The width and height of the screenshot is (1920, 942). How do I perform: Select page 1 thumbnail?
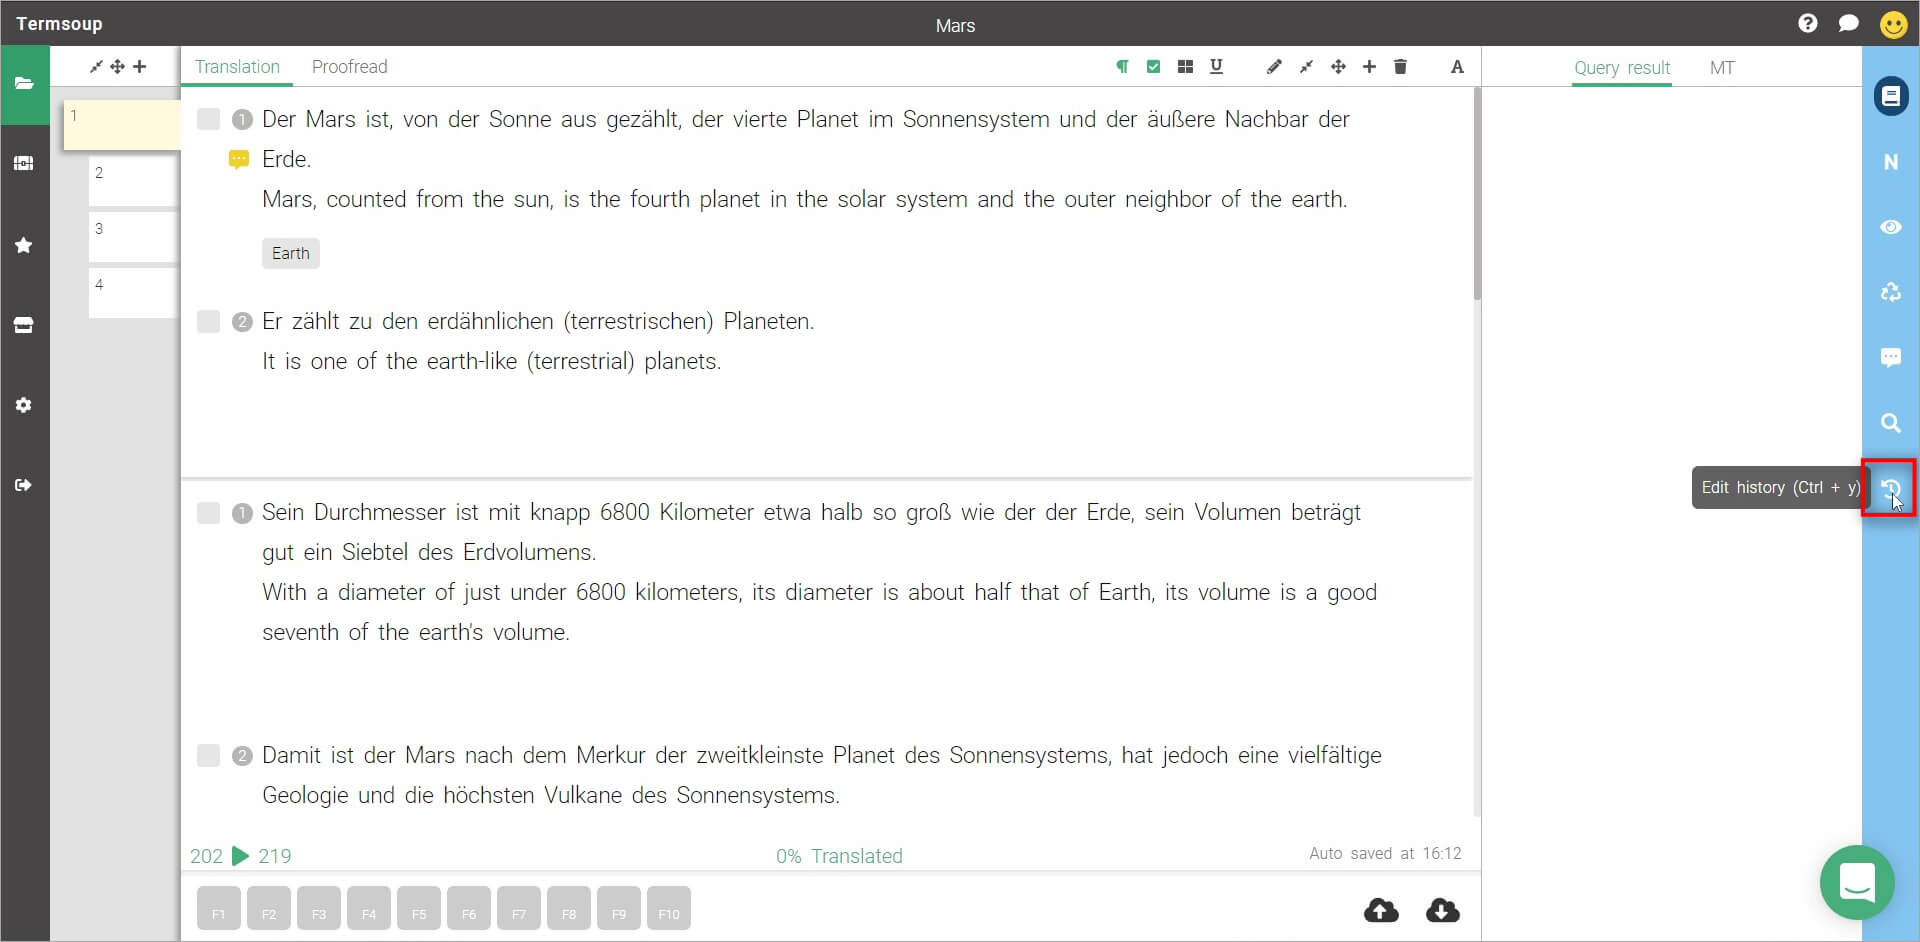[x=122, y=125]
